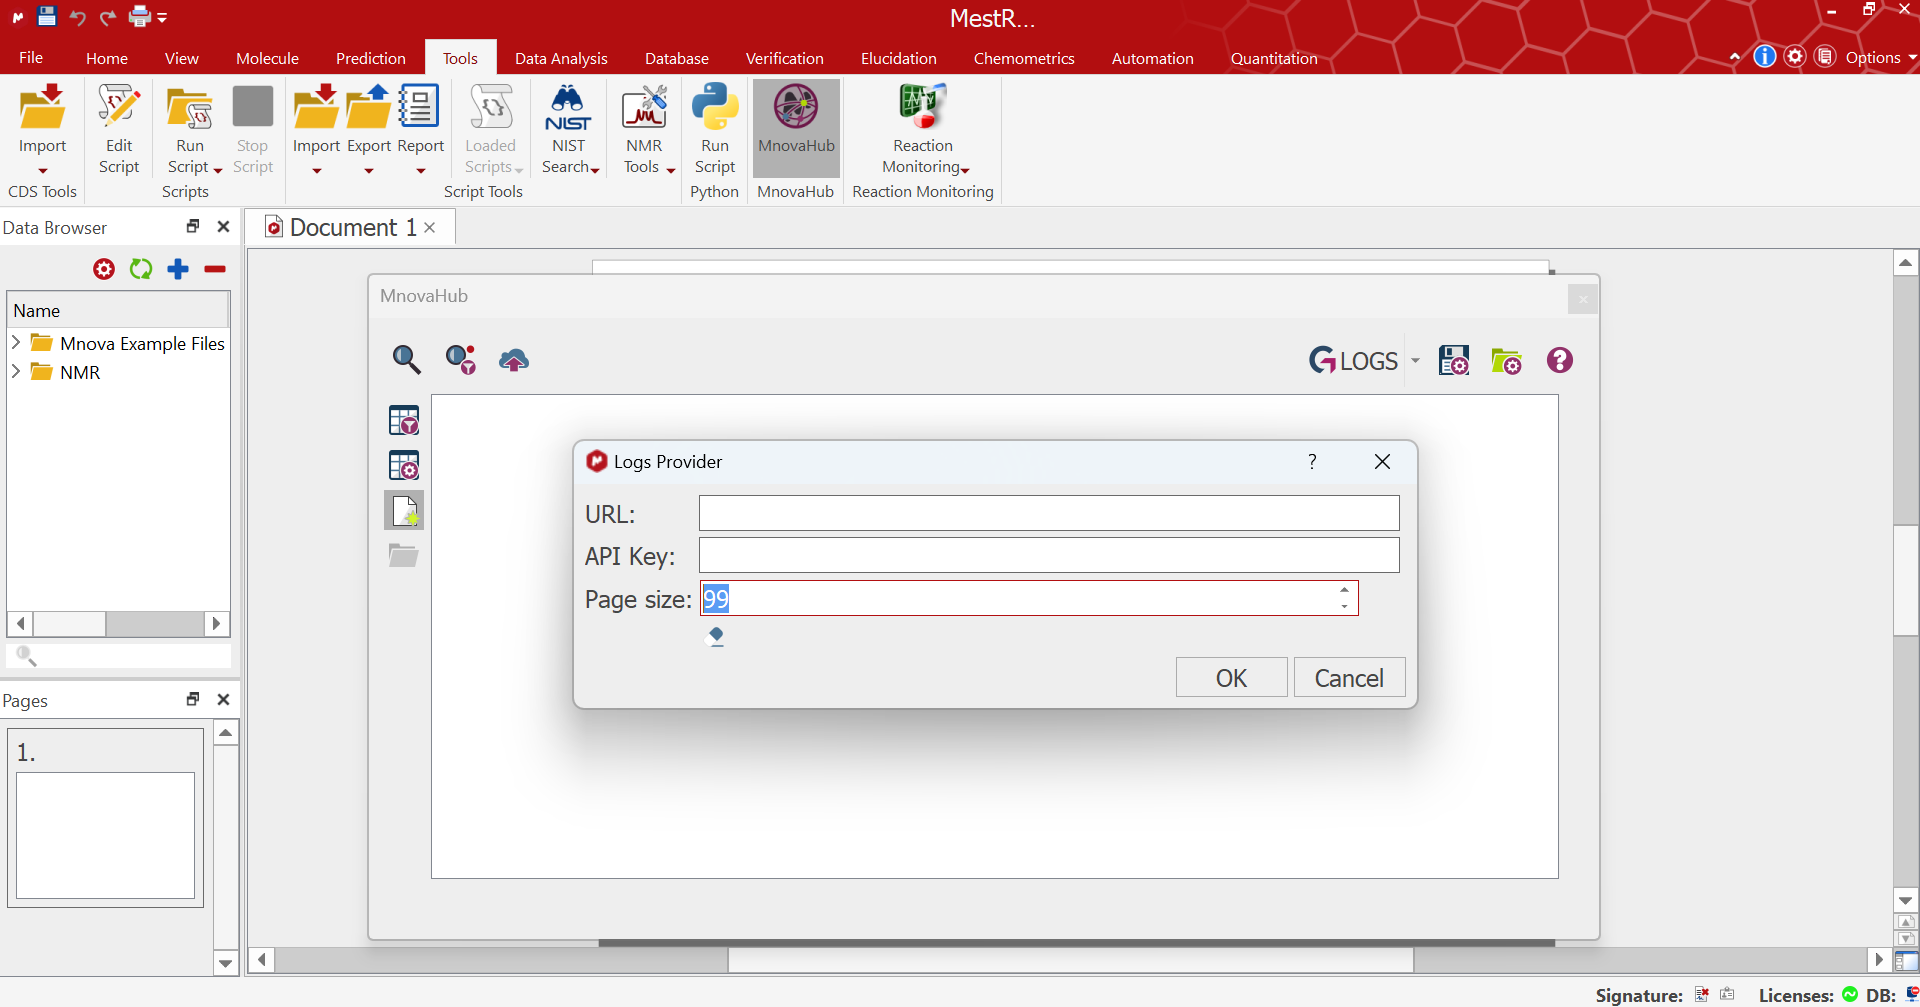Click the blue info icon near Options
This screenshot has width=1920, height=1007.
(1765, 56)
